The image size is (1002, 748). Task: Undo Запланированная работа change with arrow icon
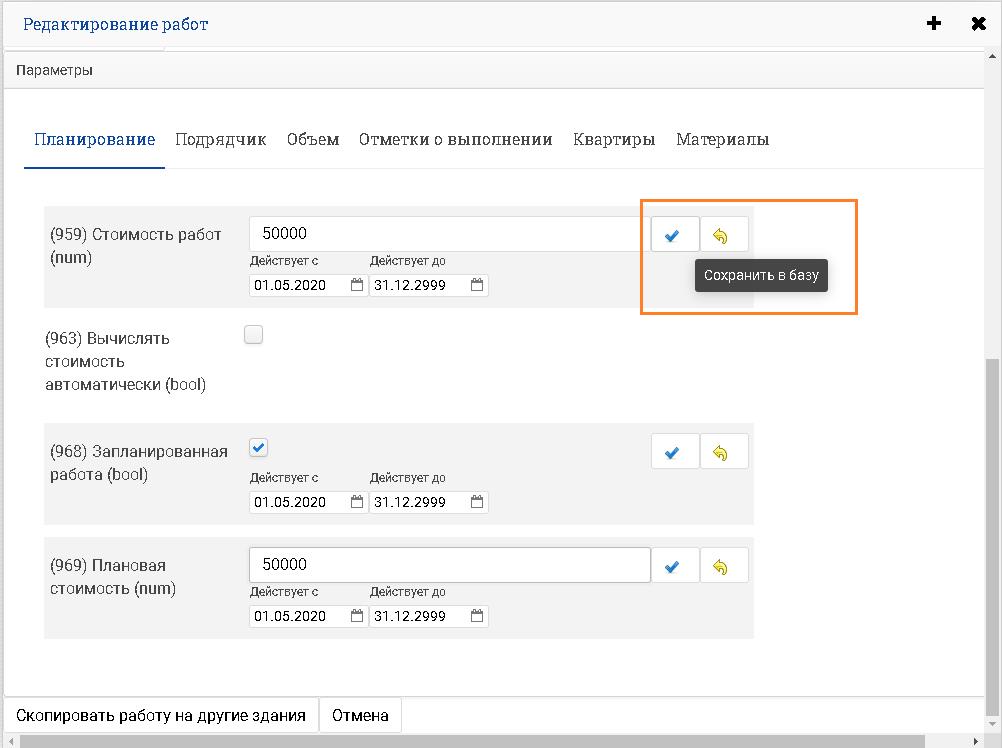[x=723, y=452]
